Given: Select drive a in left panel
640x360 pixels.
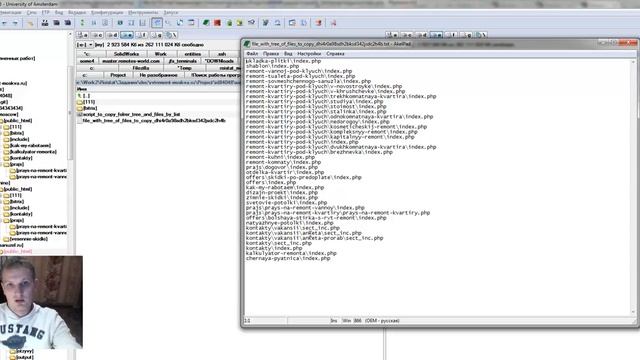Looking at the screenshot, I should 83,35.
